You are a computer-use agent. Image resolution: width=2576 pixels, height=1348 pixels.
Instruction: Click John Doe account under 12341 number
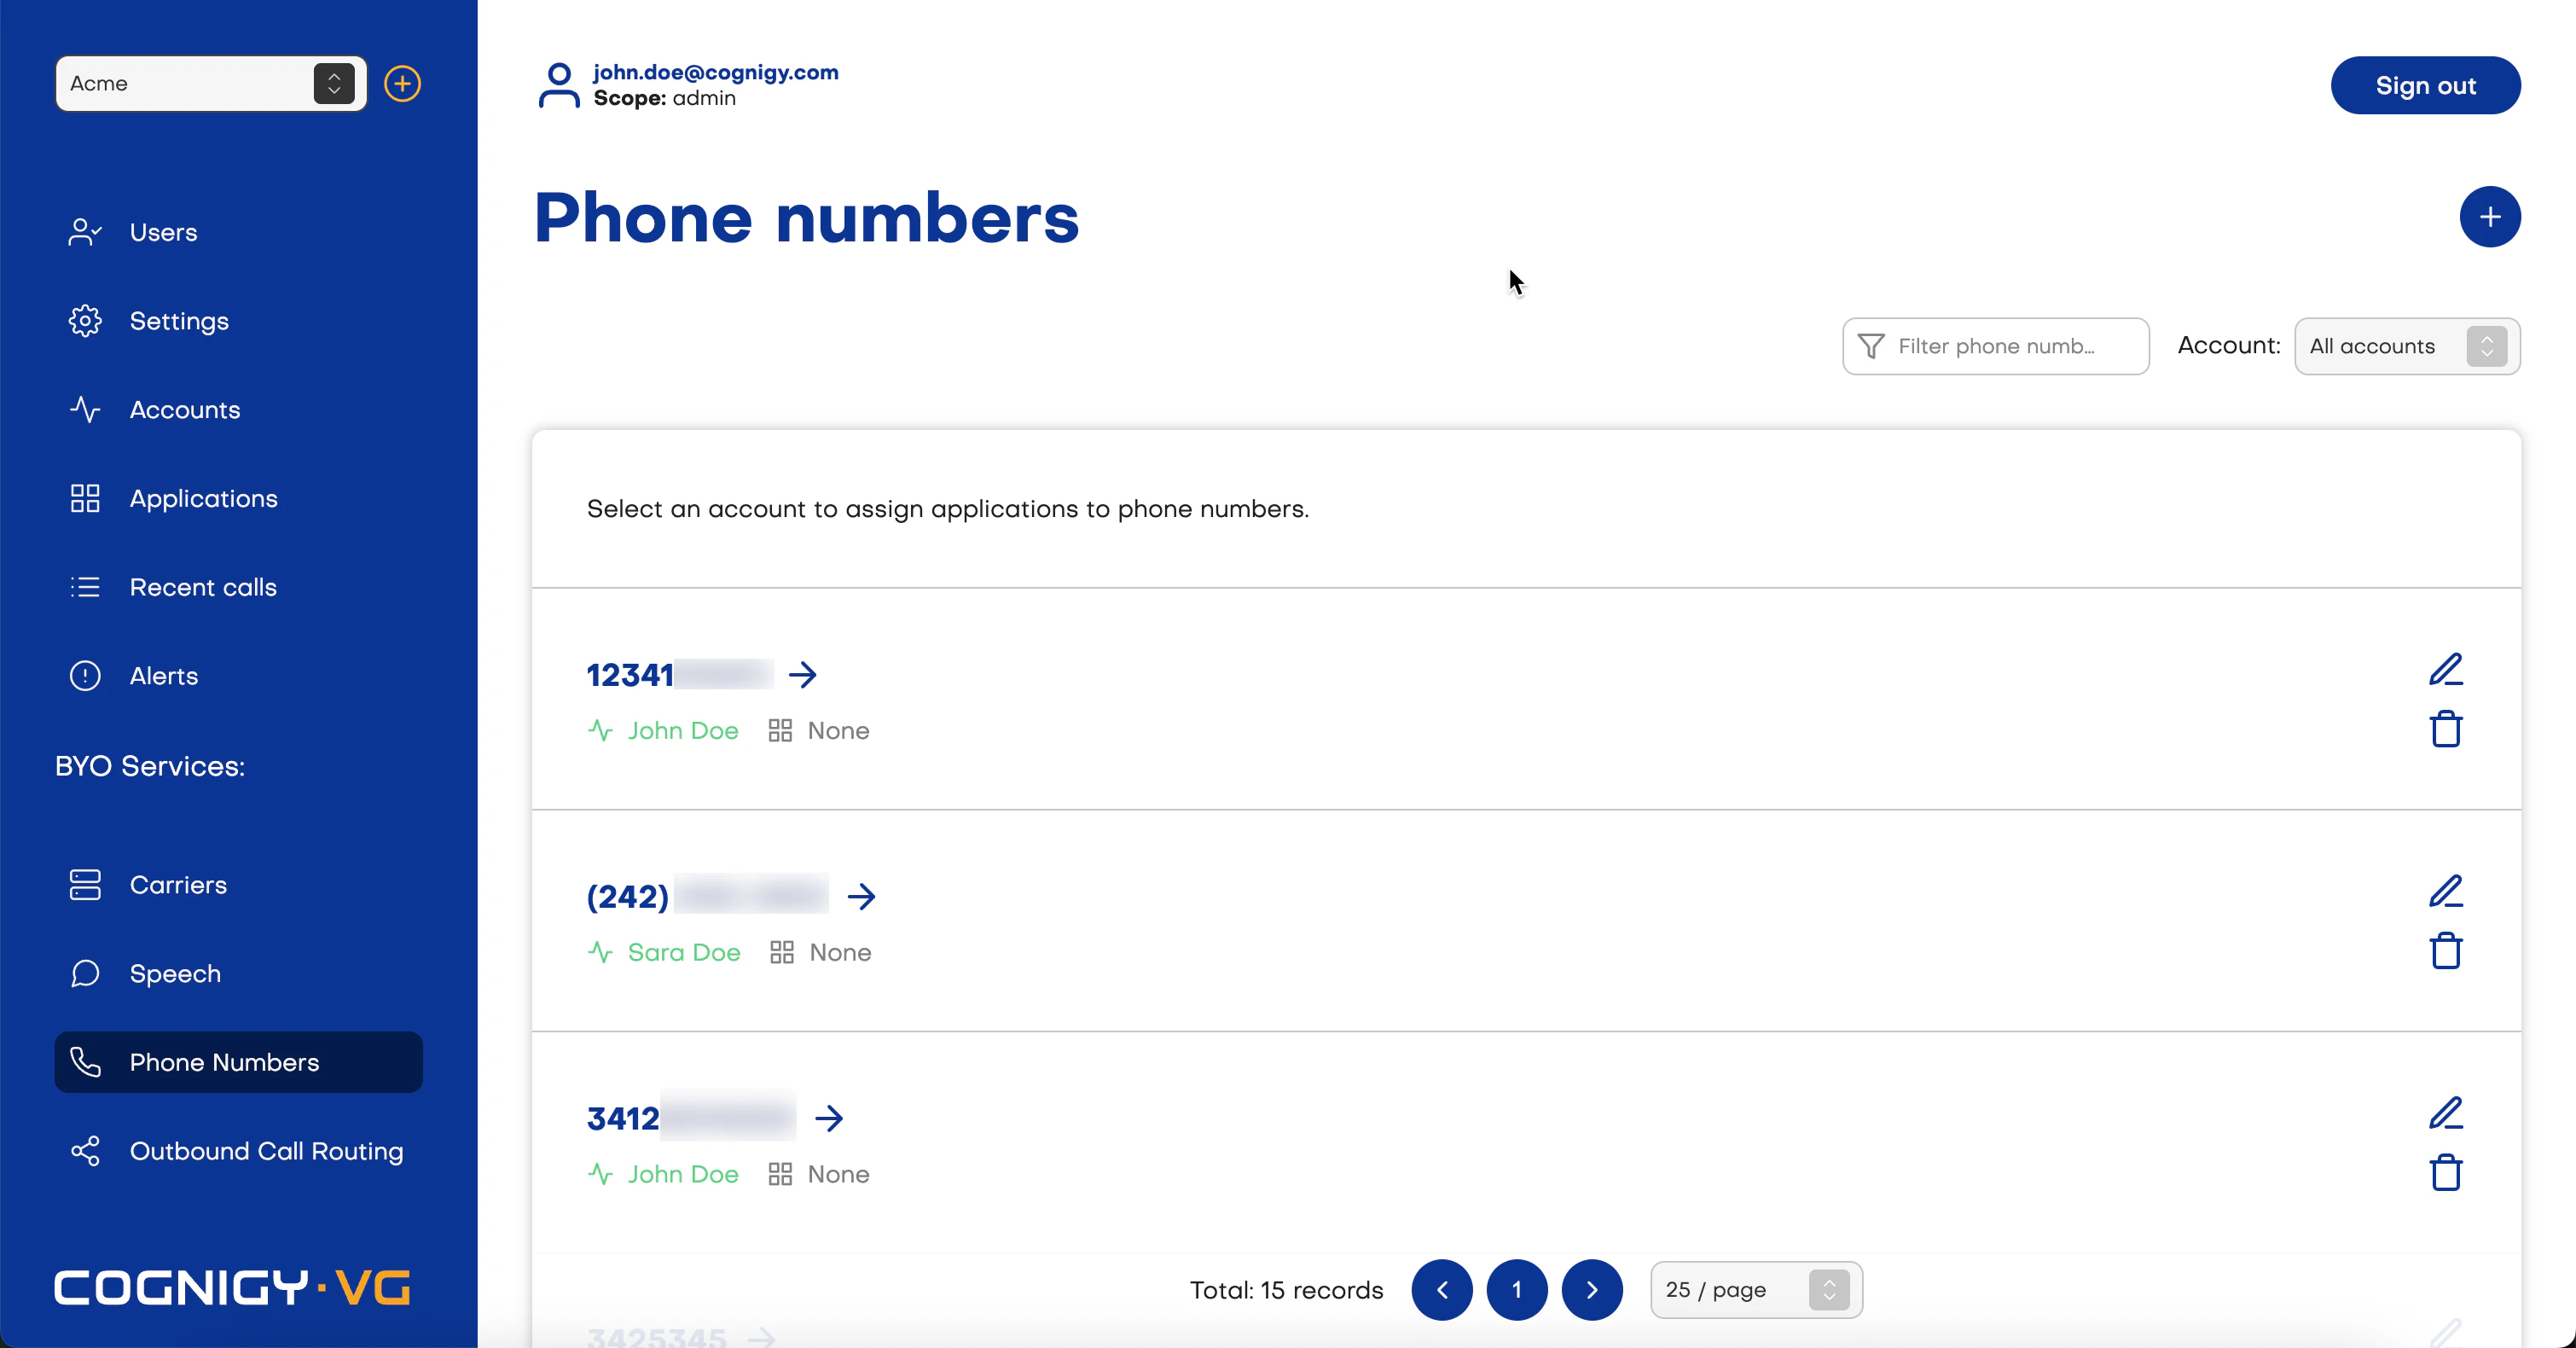(x=663, y=731)
